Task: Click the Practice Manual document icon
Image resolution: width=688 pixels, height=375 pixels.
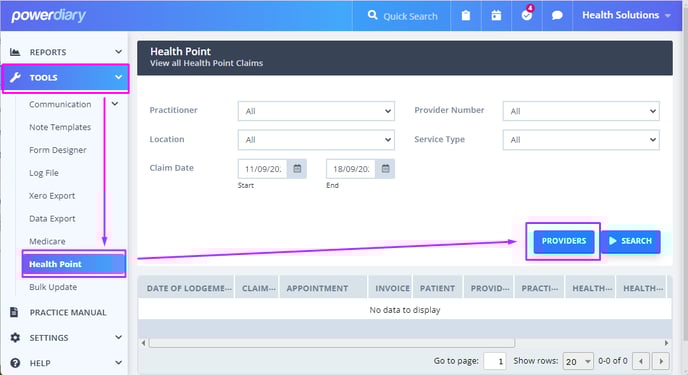Action: 14,312
